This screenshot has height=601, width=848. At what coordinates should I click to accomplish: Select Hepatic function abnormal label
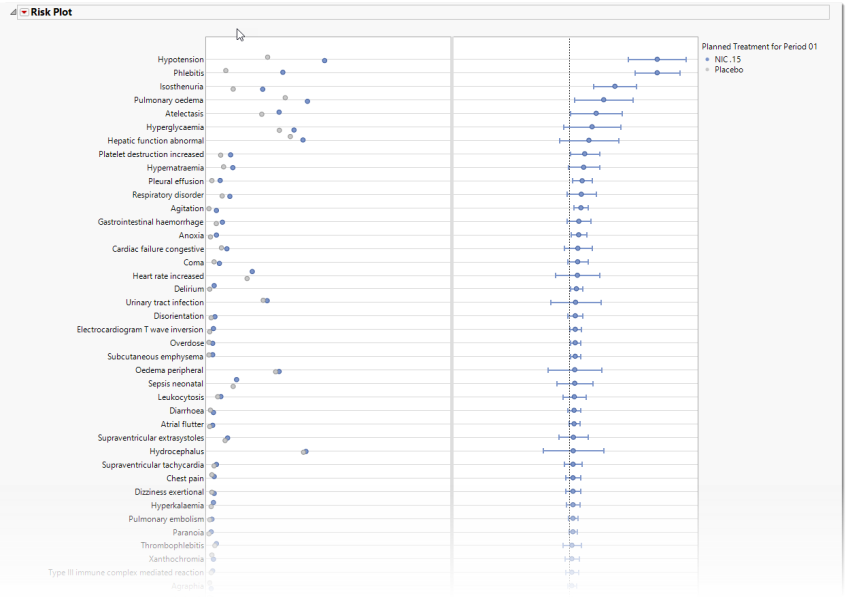click(x=156, y=141)
